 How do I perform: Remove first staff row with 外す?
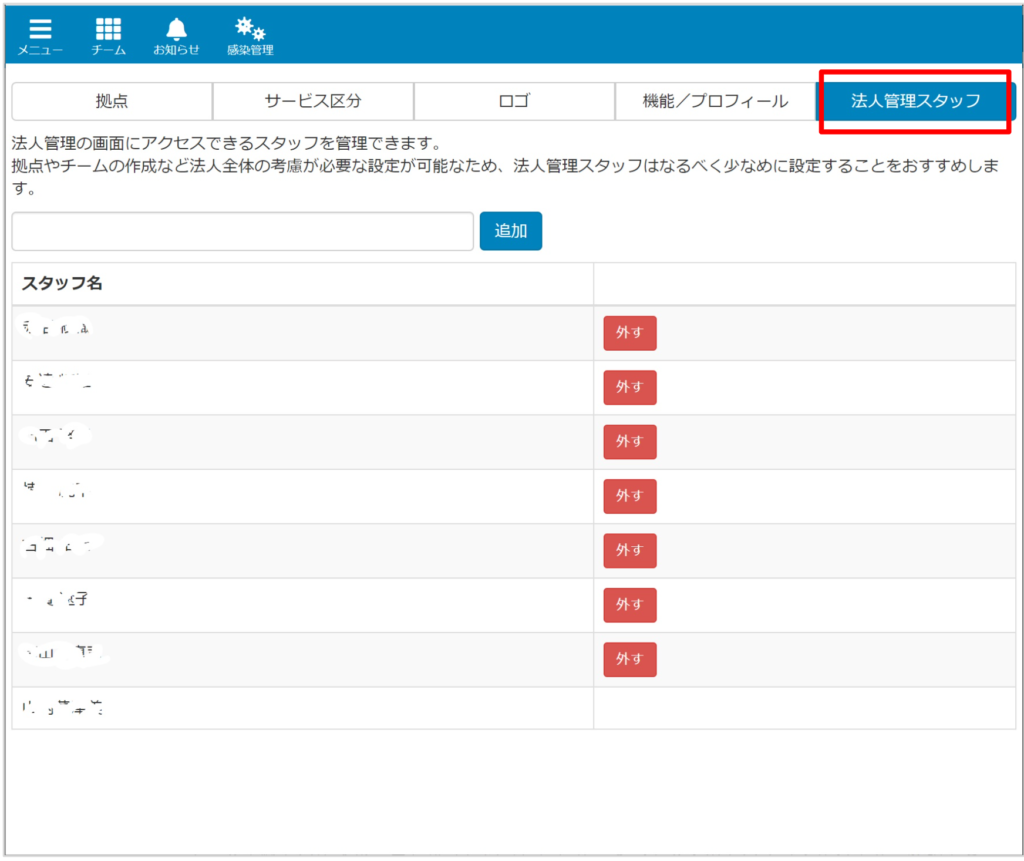[630, 333]
